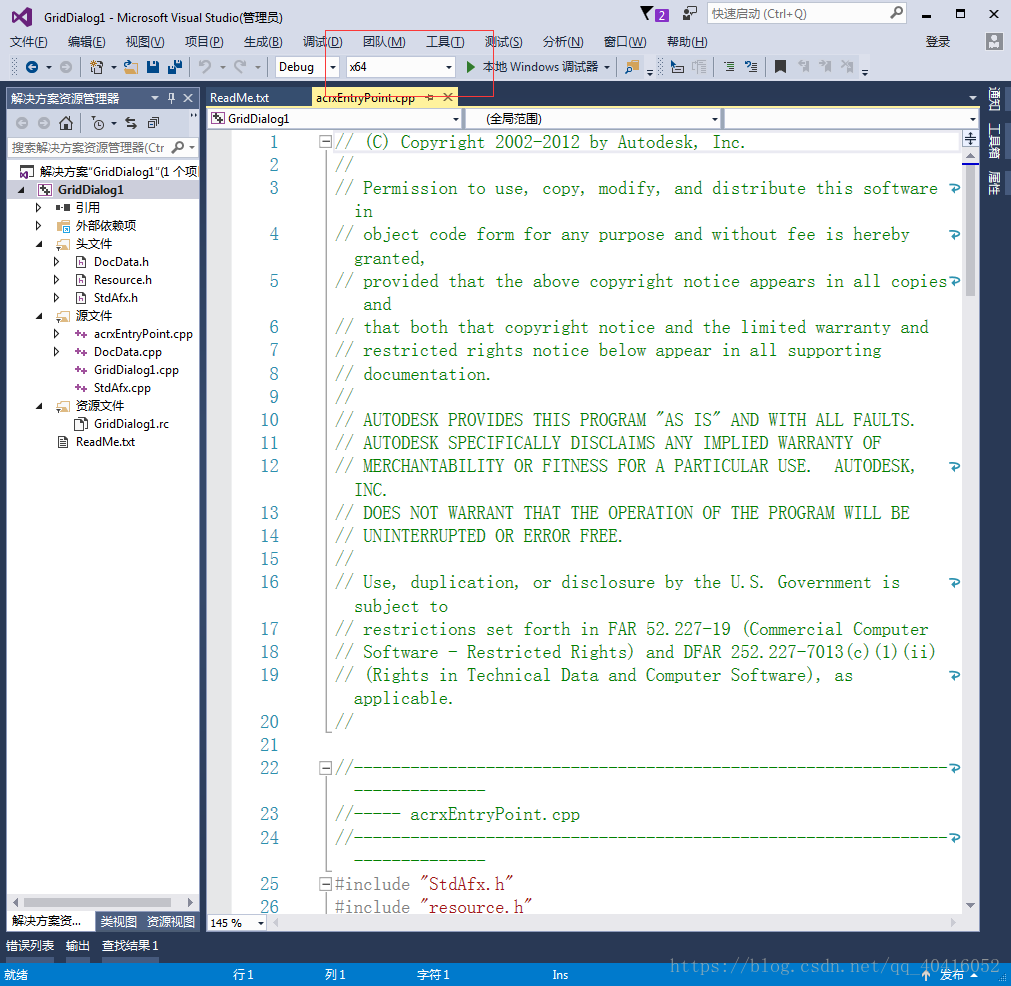Image resolution: width=1011 pixels, height=986 pixels.
Task: Switch to the 资源视图 tab
Action: (x=171, y=922)
